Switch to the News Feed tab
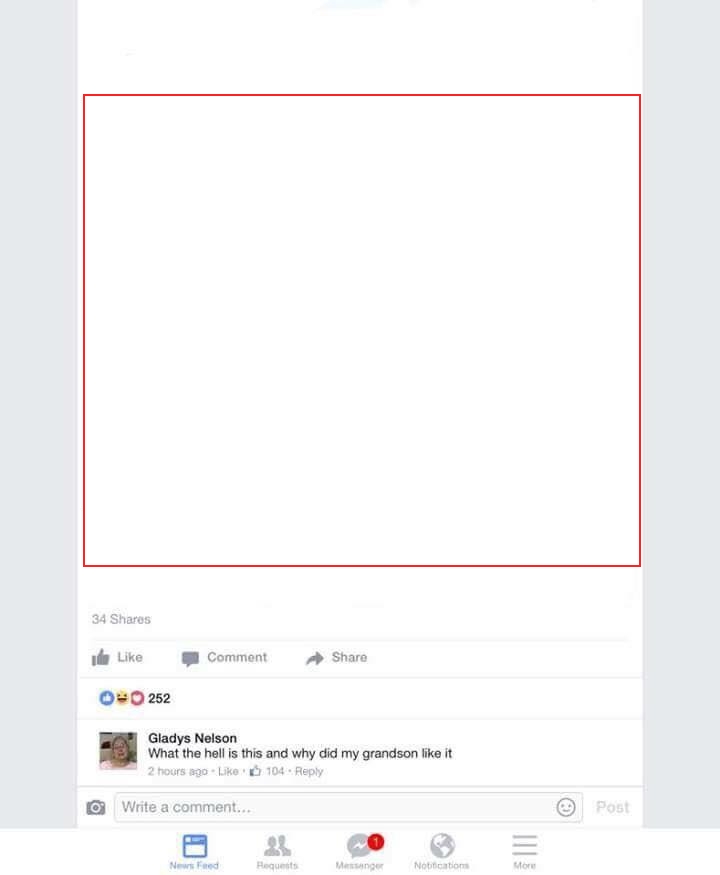Screen dimensions: 720x875 pyautogui.click(x=194, y=852)
